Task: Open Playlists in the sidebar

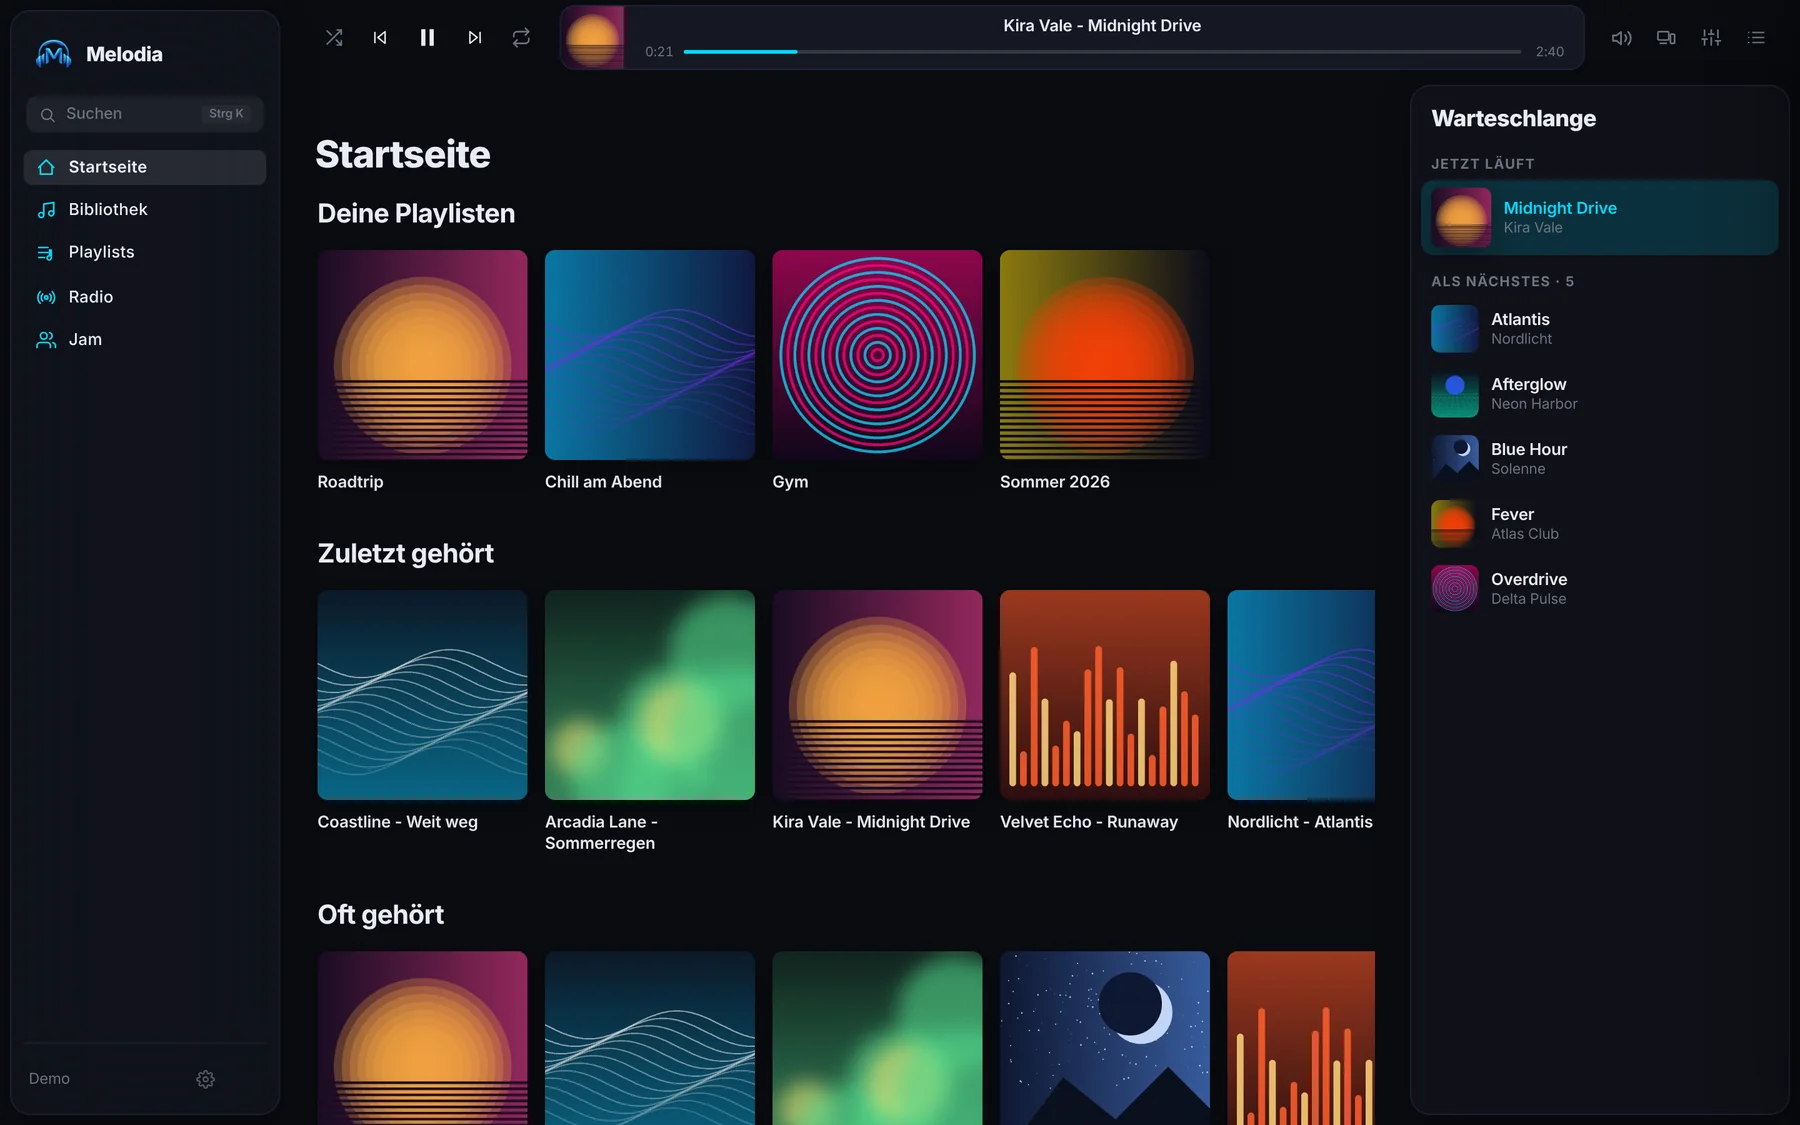Action: point(145,253)
